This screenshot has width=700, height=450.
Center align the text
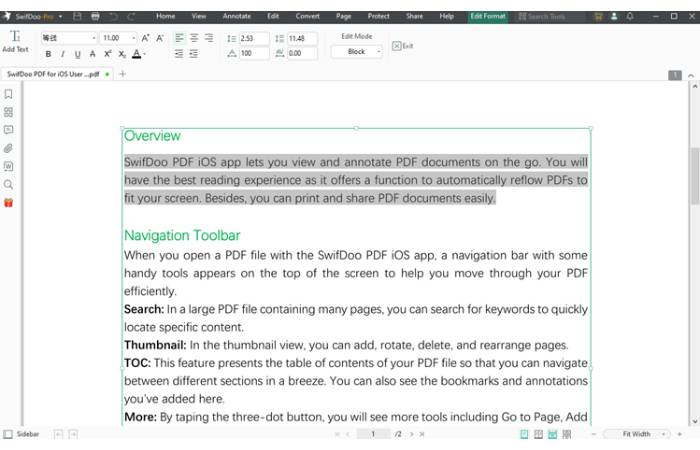[194, 38]
